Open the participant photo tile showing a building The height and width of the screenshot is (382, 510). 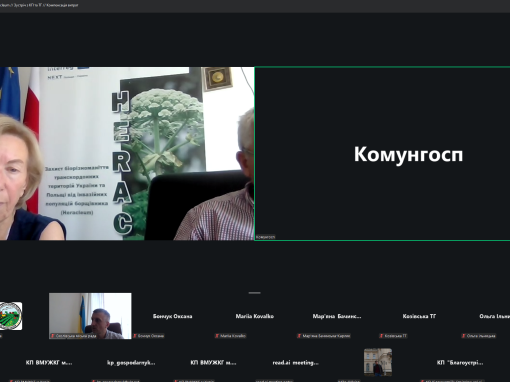pyautogui.click(x=378, y=362)
